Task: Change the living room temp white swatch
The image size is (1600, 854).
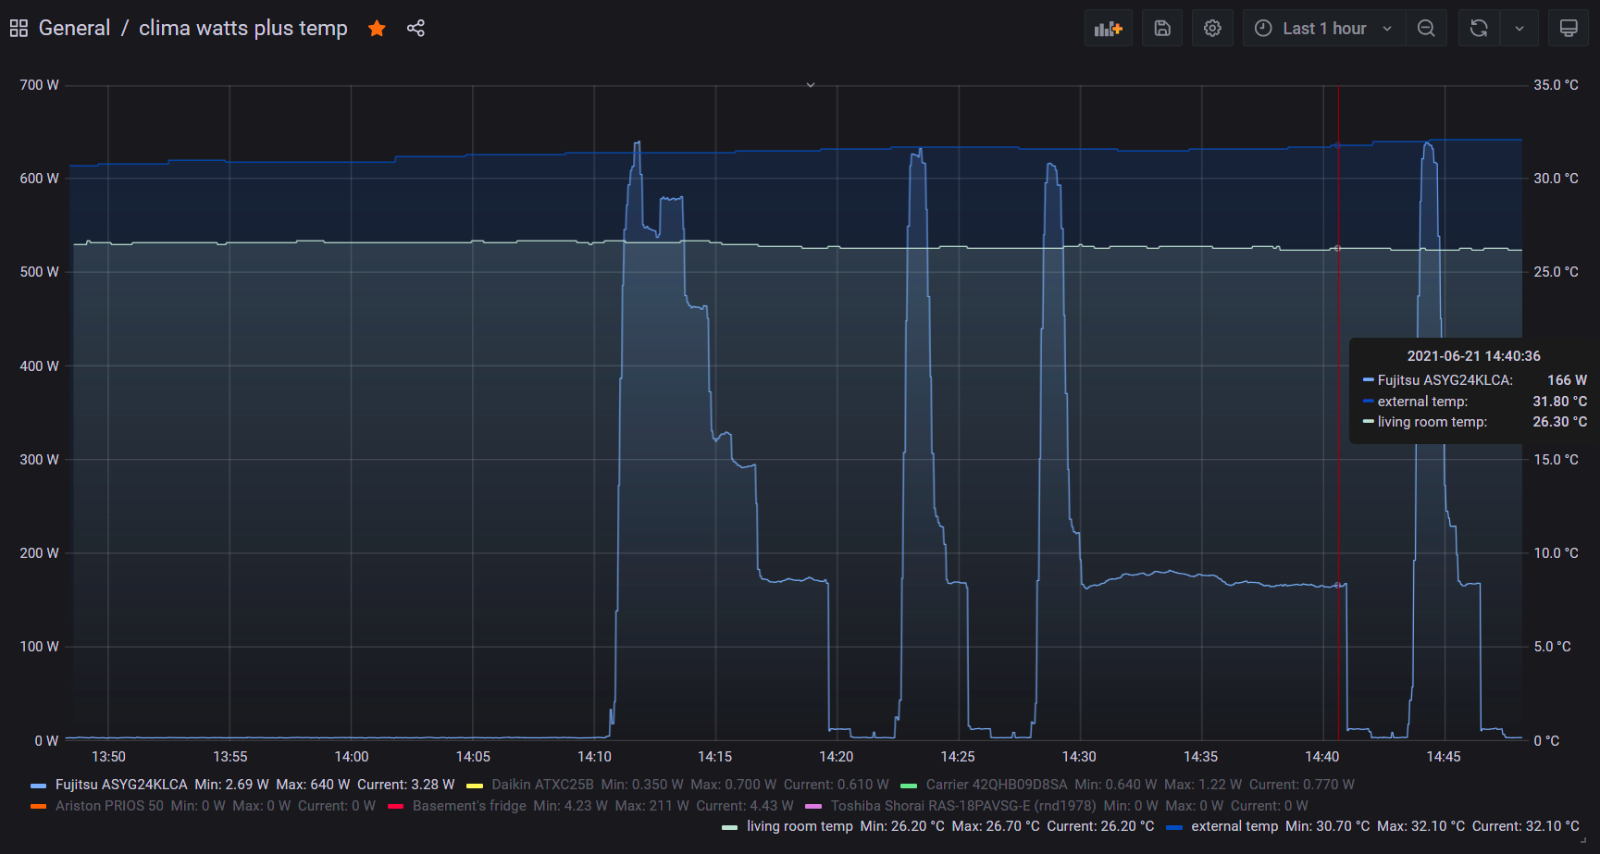Action: pos(729,827)
